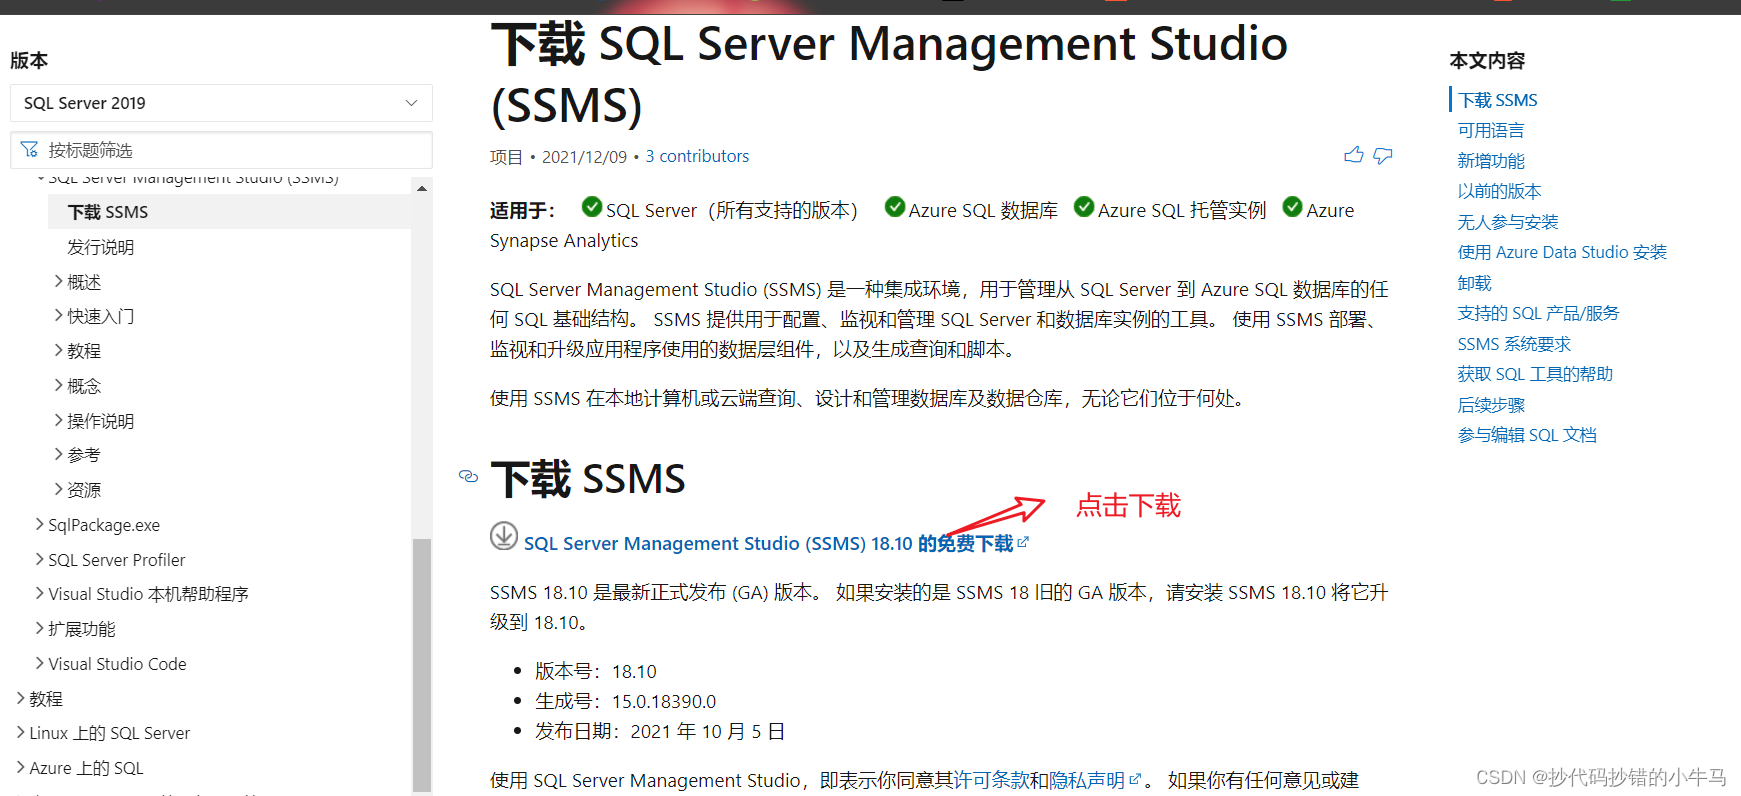This screenshot has width=1741, height=796.
Task: Open 发行说明 in the sidebar tree
Action: pyautogui.click(x=100, y=247)
